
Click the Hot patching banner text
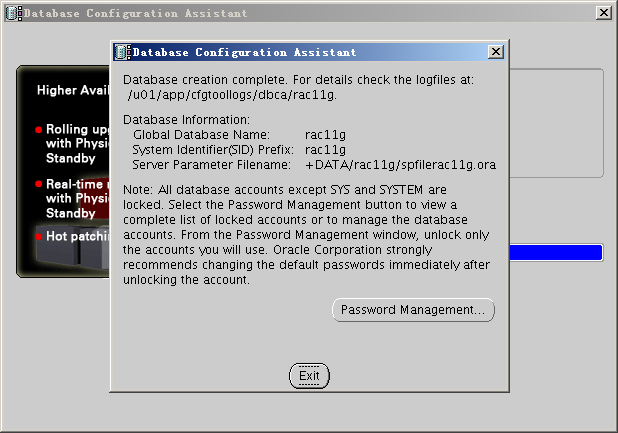[x=76, y=237]
